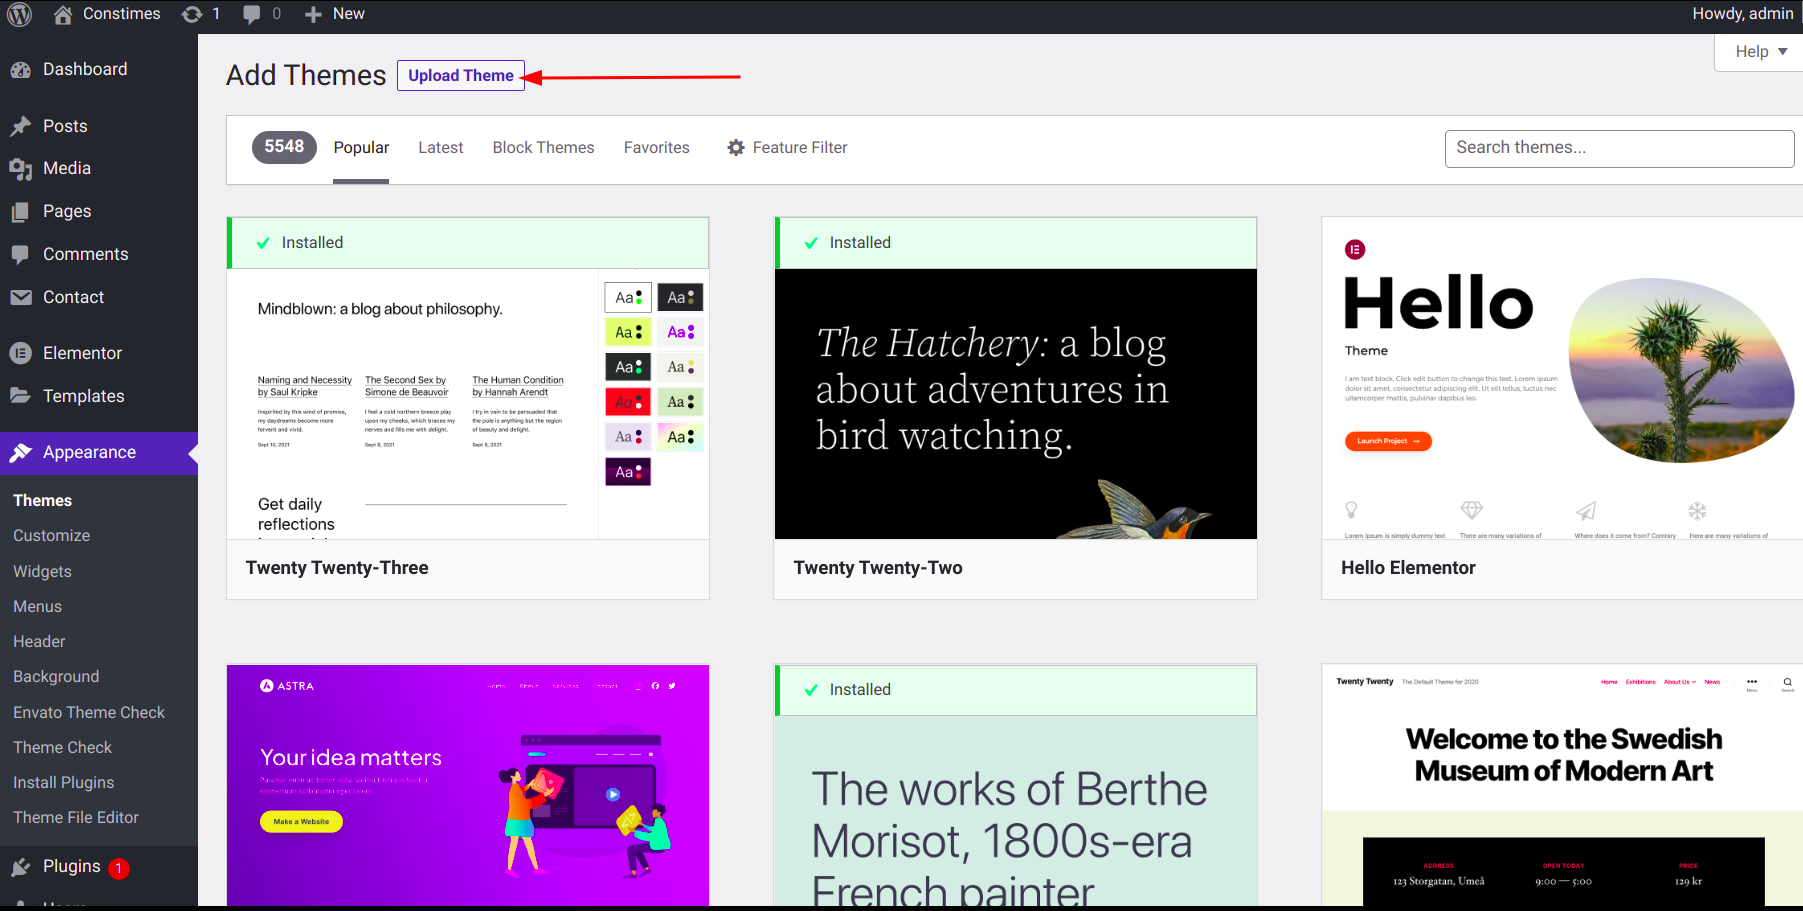Select the red Aa style swatch

tap(628, 402)
